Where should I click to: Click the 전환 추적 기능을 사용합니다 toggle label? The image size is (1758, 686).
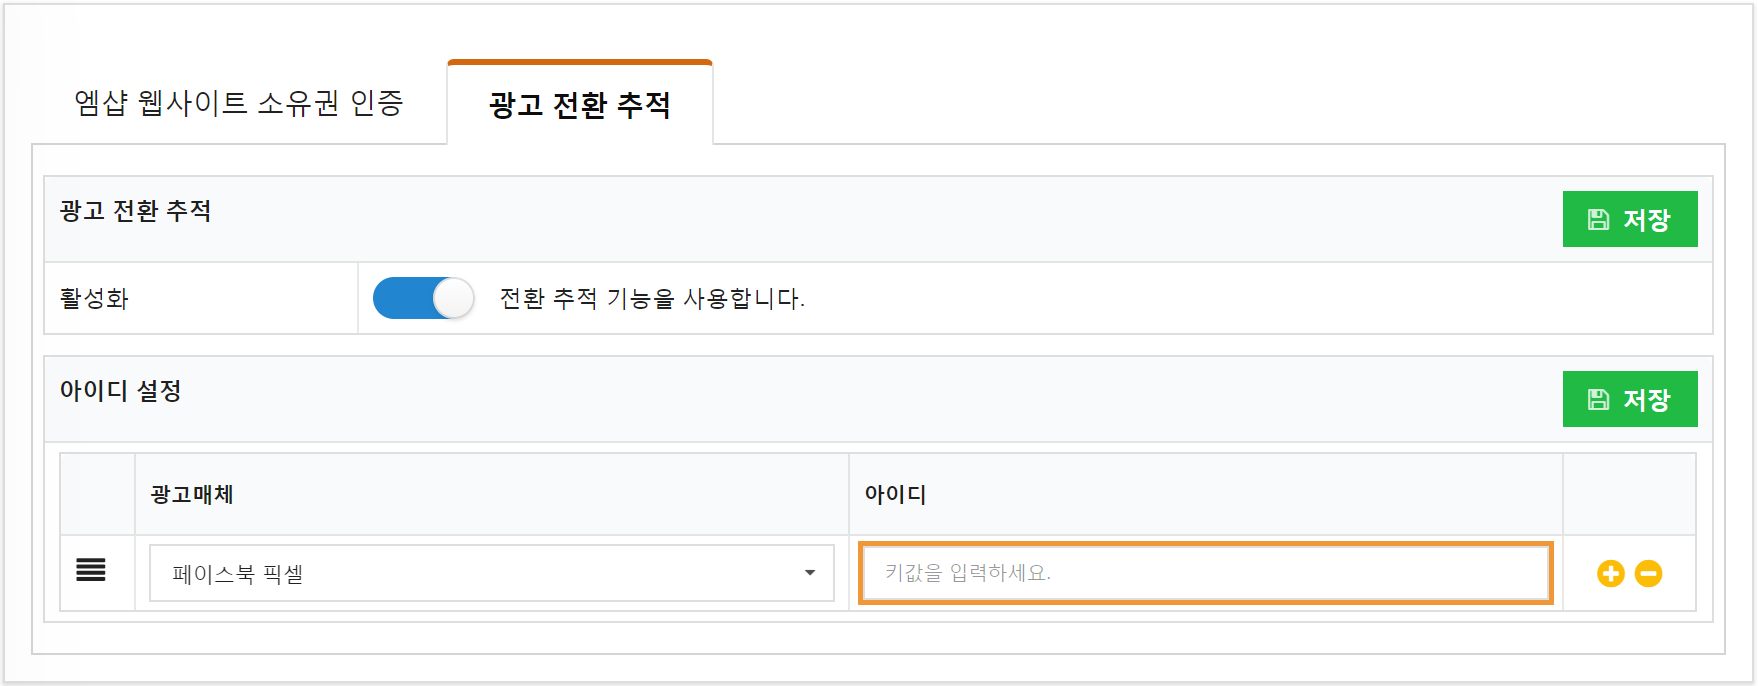[x=652, y=298]
